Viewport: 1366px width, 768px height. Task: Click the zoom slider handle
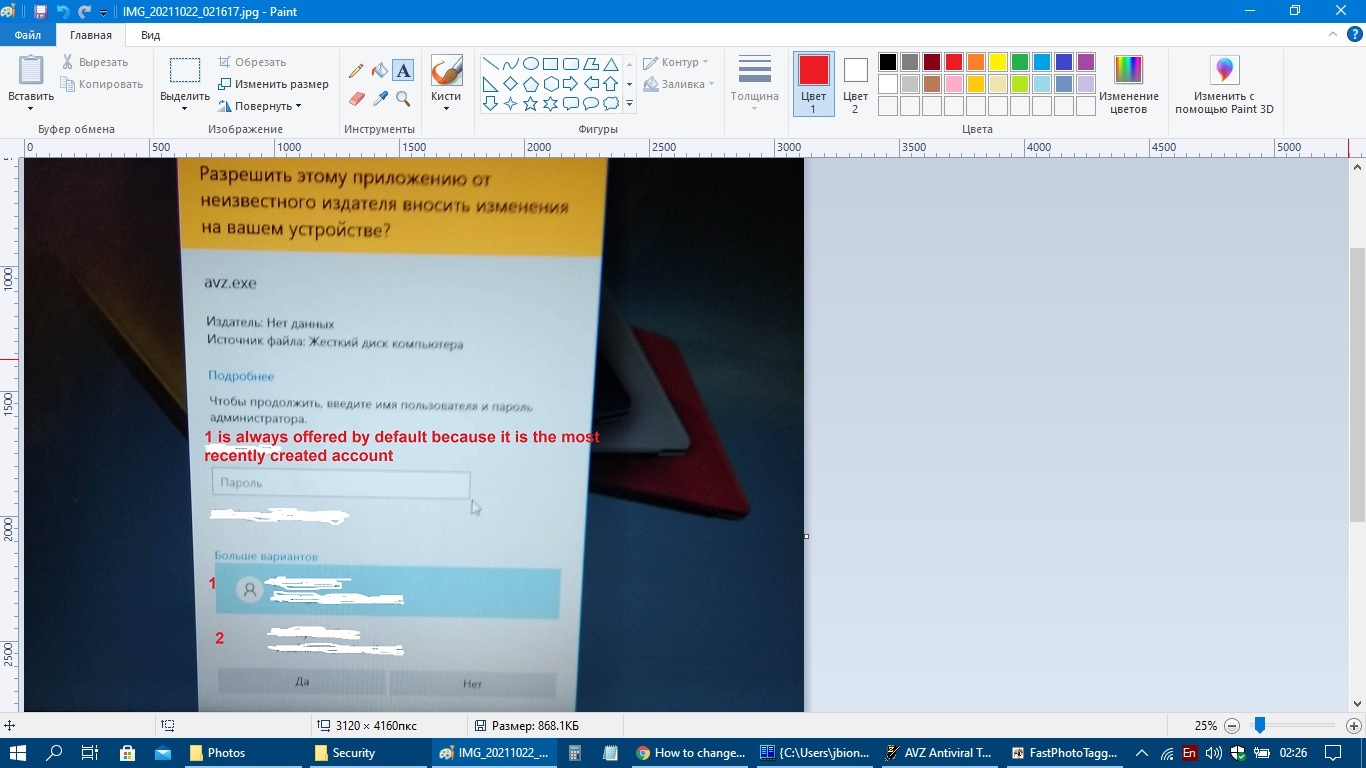click(1260, 726)
